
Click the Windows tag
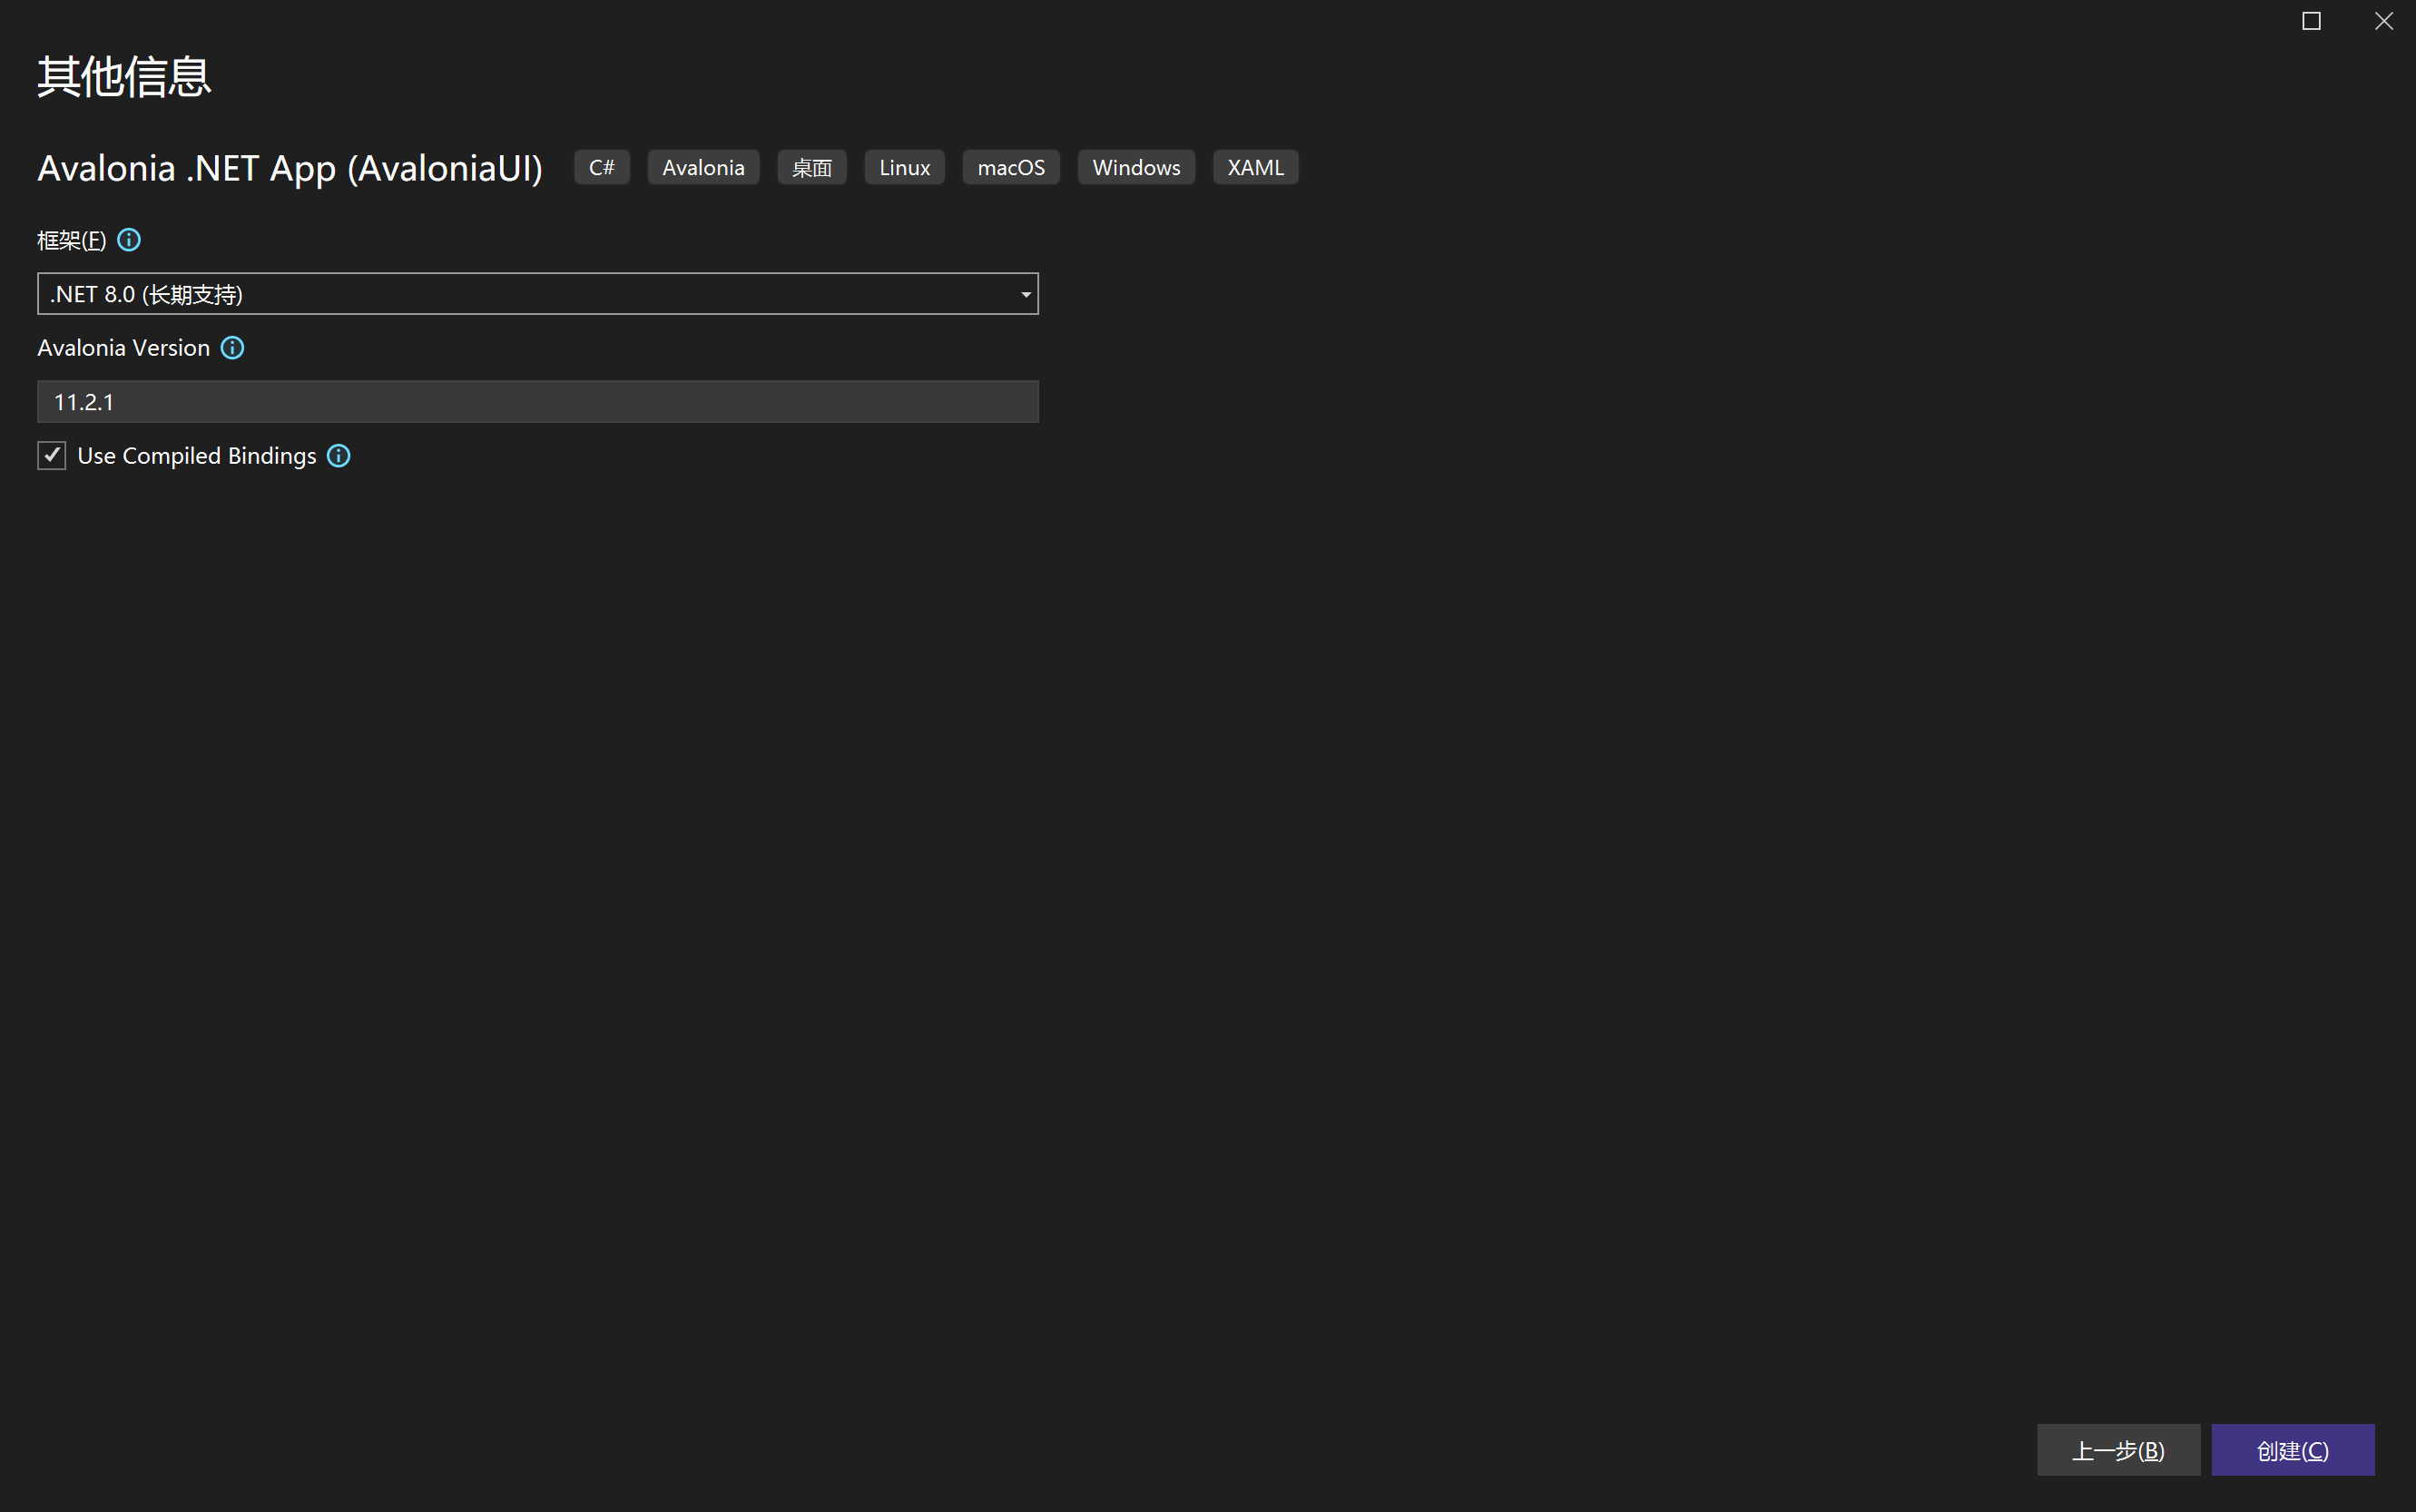pos(1137,168)
